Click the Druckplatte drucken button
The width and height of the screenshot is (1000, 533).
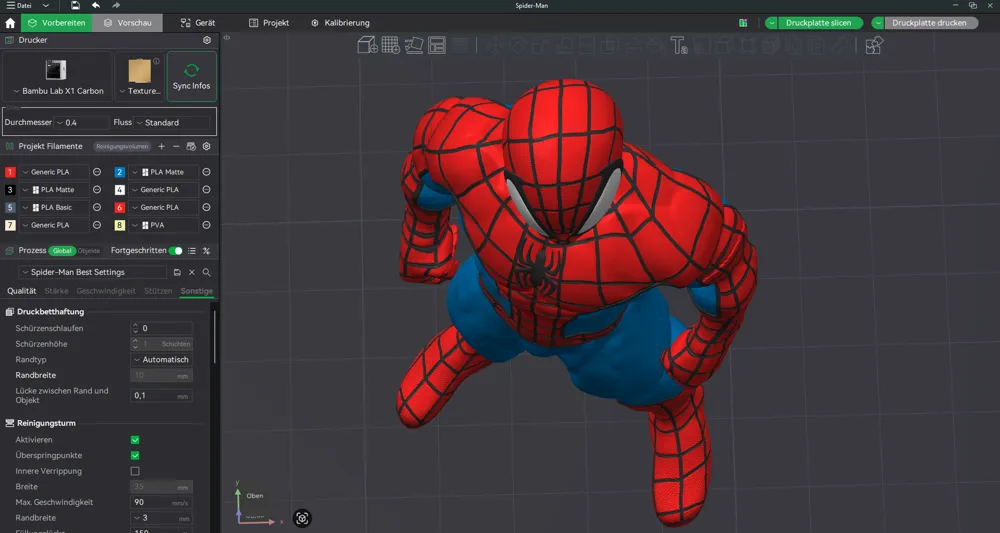click(x=929, y=23)
